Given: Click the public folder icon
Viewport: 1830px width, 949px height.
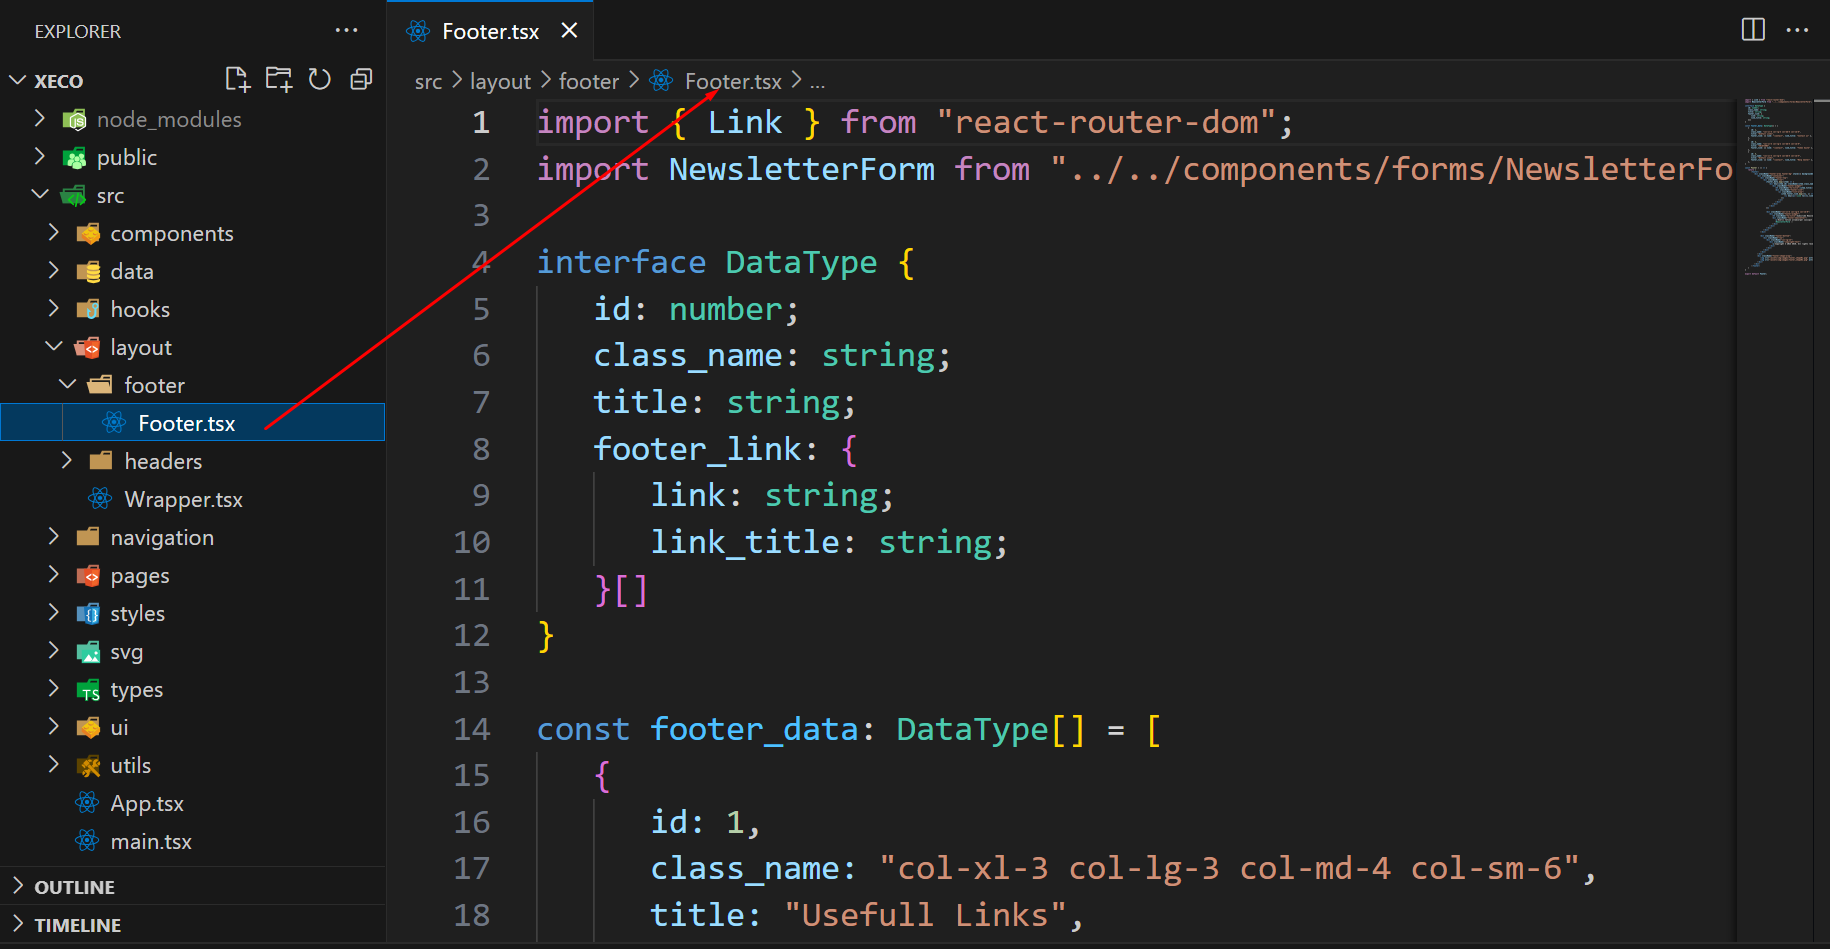Looking at the screenshot, I should tap(74, 158).
